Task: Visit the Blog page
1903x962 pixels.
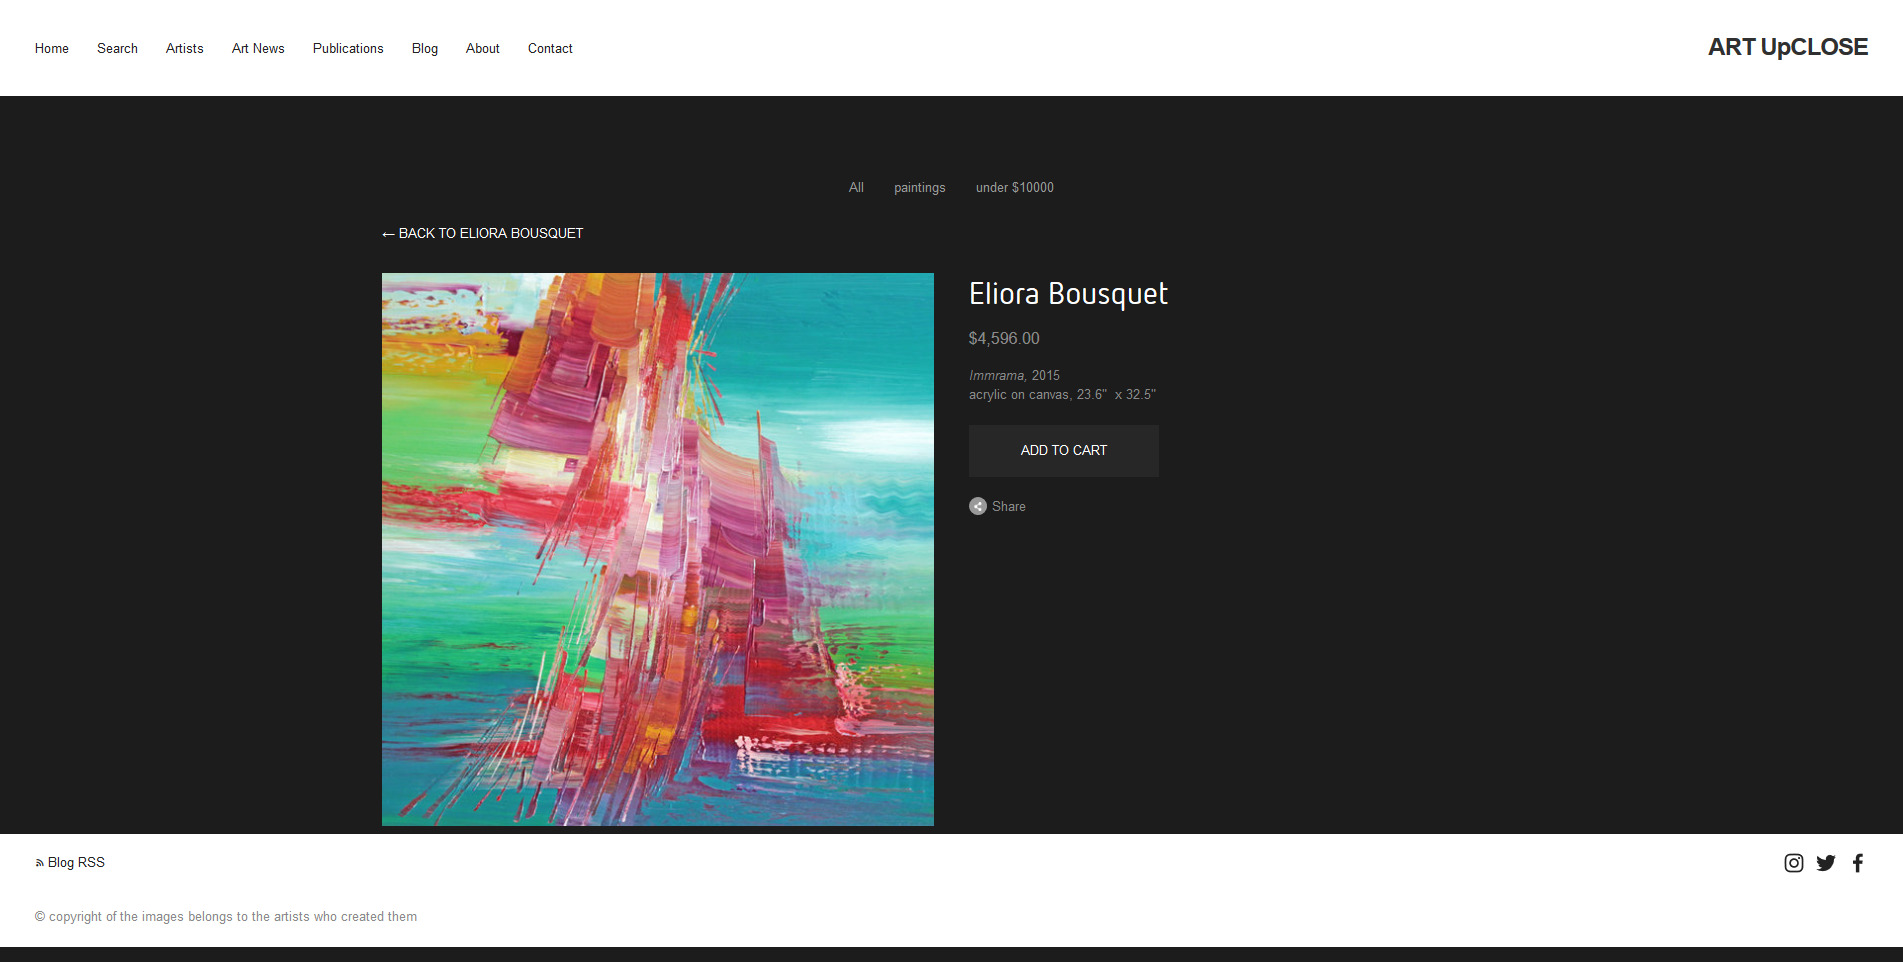Action: [425, 48]
